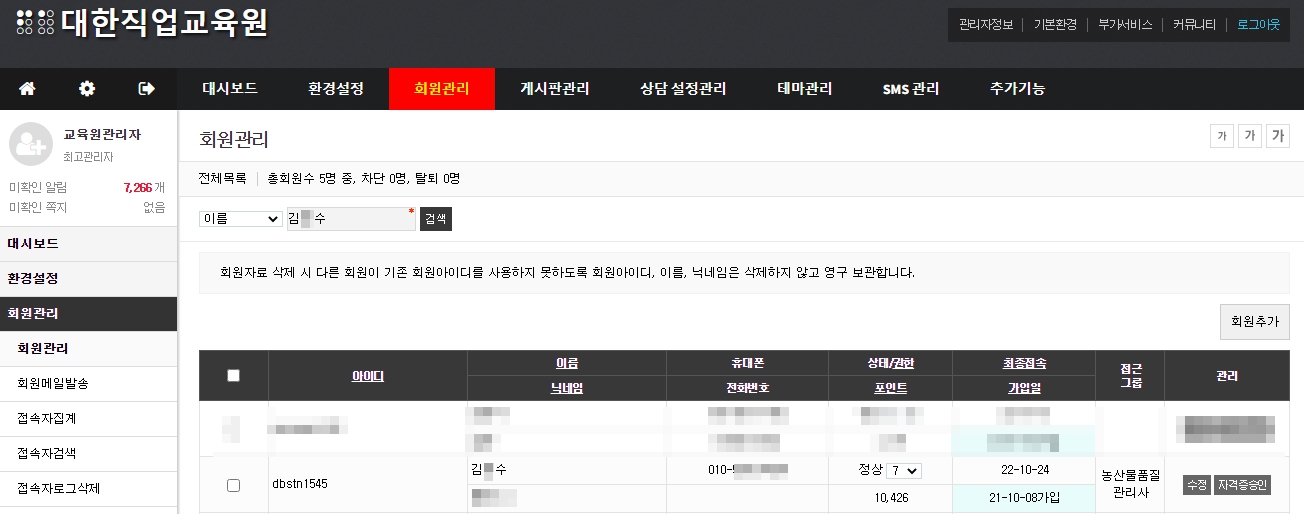This screenshot has height=514, width=1304.
Task: Click the 대한직업교육원 logo
Action: [142, 22]
